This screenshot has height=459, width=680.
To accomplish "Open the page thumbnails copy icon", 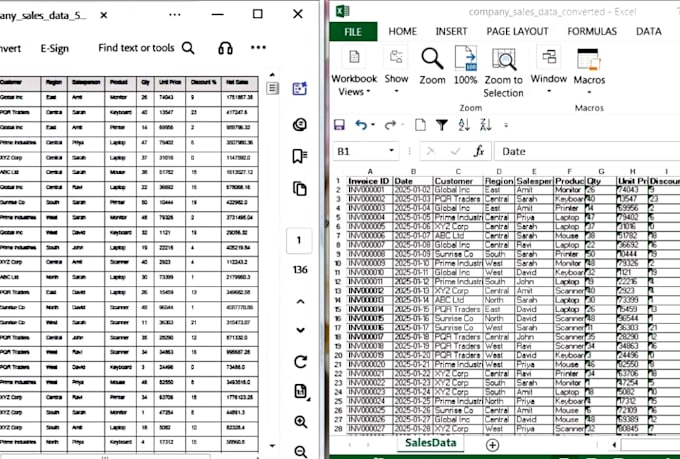I will click(x=300, y=189).
